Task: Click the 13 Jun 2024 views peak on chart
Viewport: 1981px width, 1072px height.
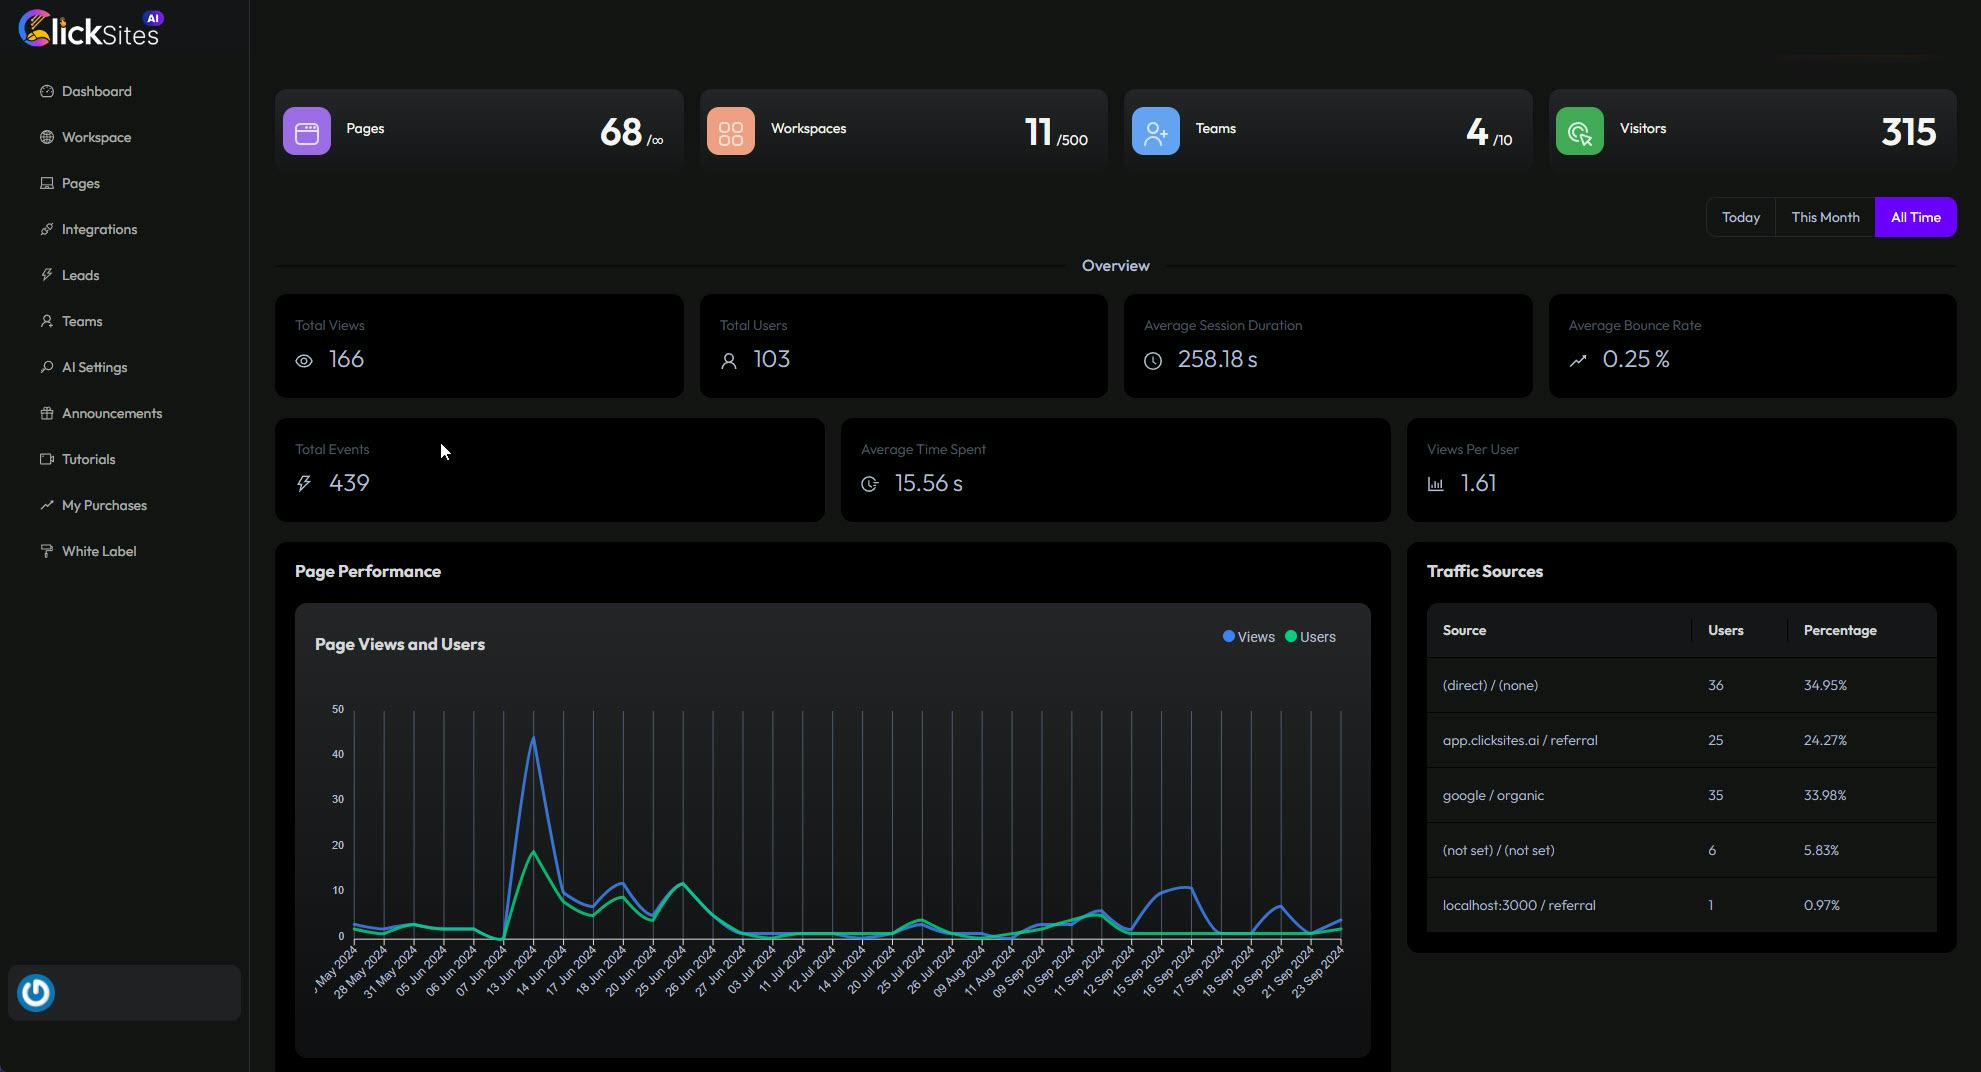Action: click(x=533, y=738)
